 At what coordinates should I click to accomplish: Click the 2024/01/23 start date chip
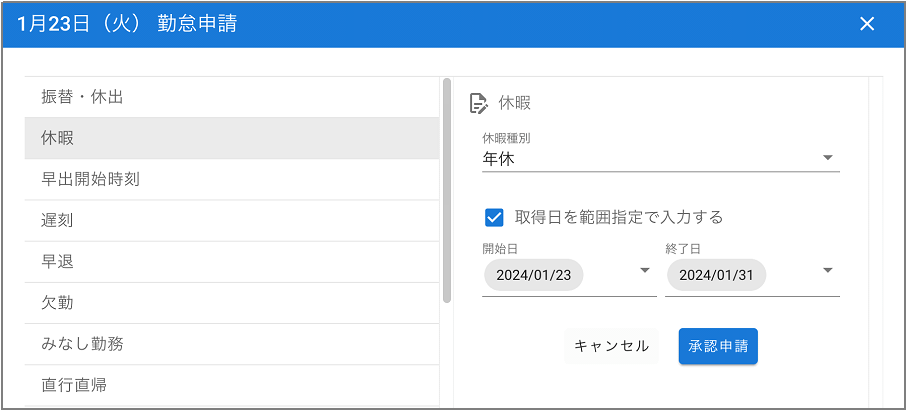pos(533,275)
